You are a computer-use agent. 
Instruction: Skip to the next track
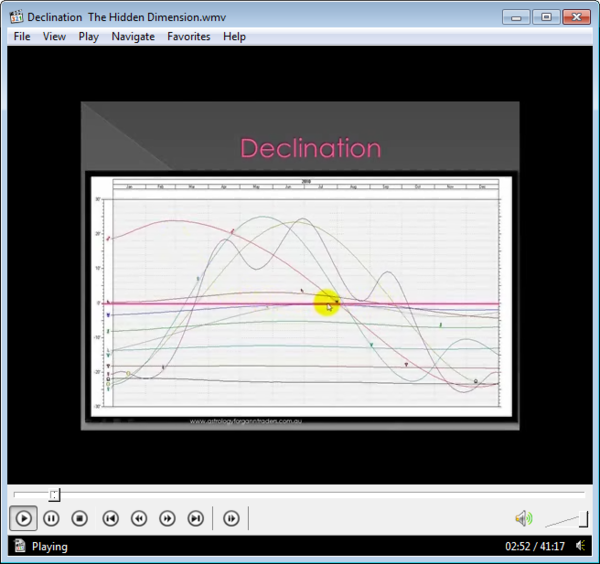pyautogui.click(x=196, y=518)
